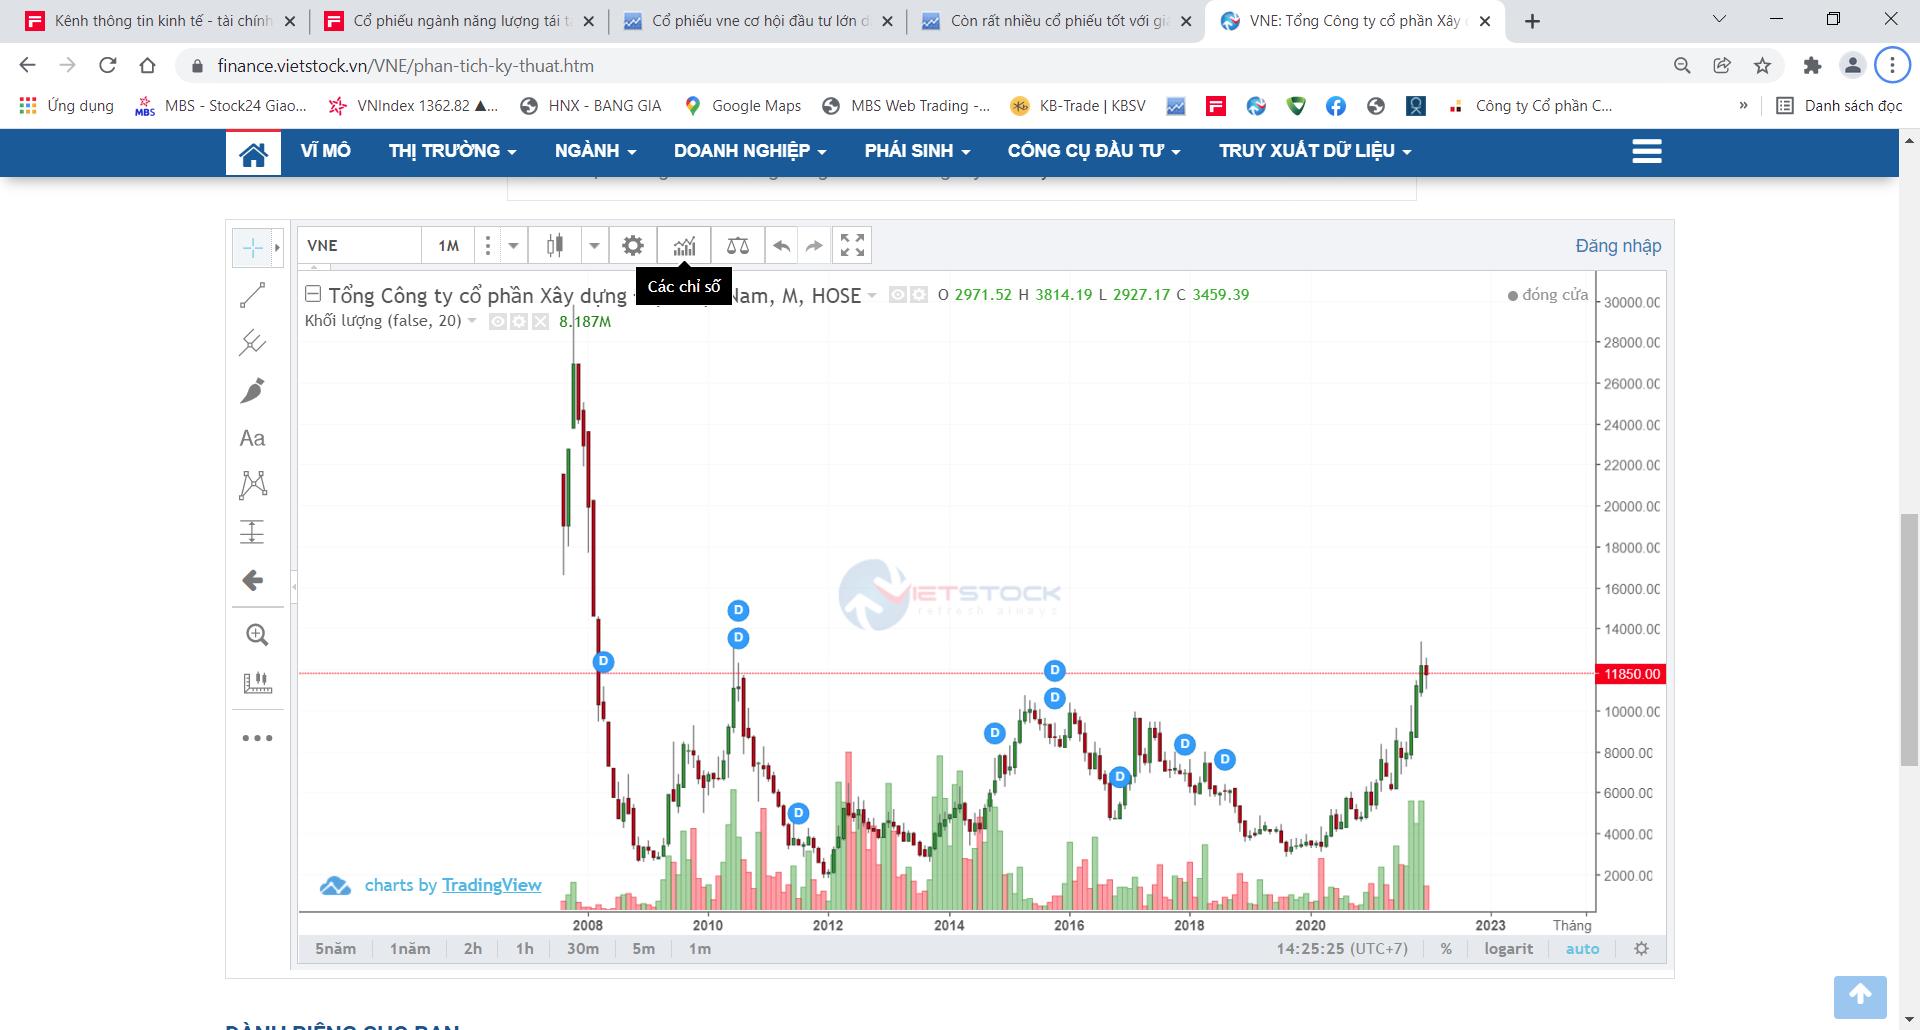Open the Các chỉ số indicators button
This screenshot has height=1030, width=1920.
click(684, 246)
